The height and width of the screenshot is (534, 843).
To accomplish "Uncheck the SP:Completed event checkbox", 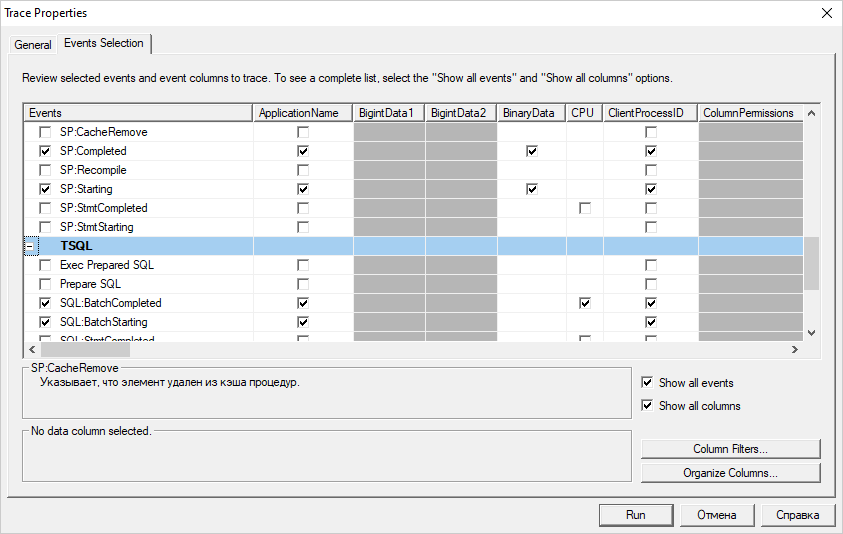I will [45, 151].
